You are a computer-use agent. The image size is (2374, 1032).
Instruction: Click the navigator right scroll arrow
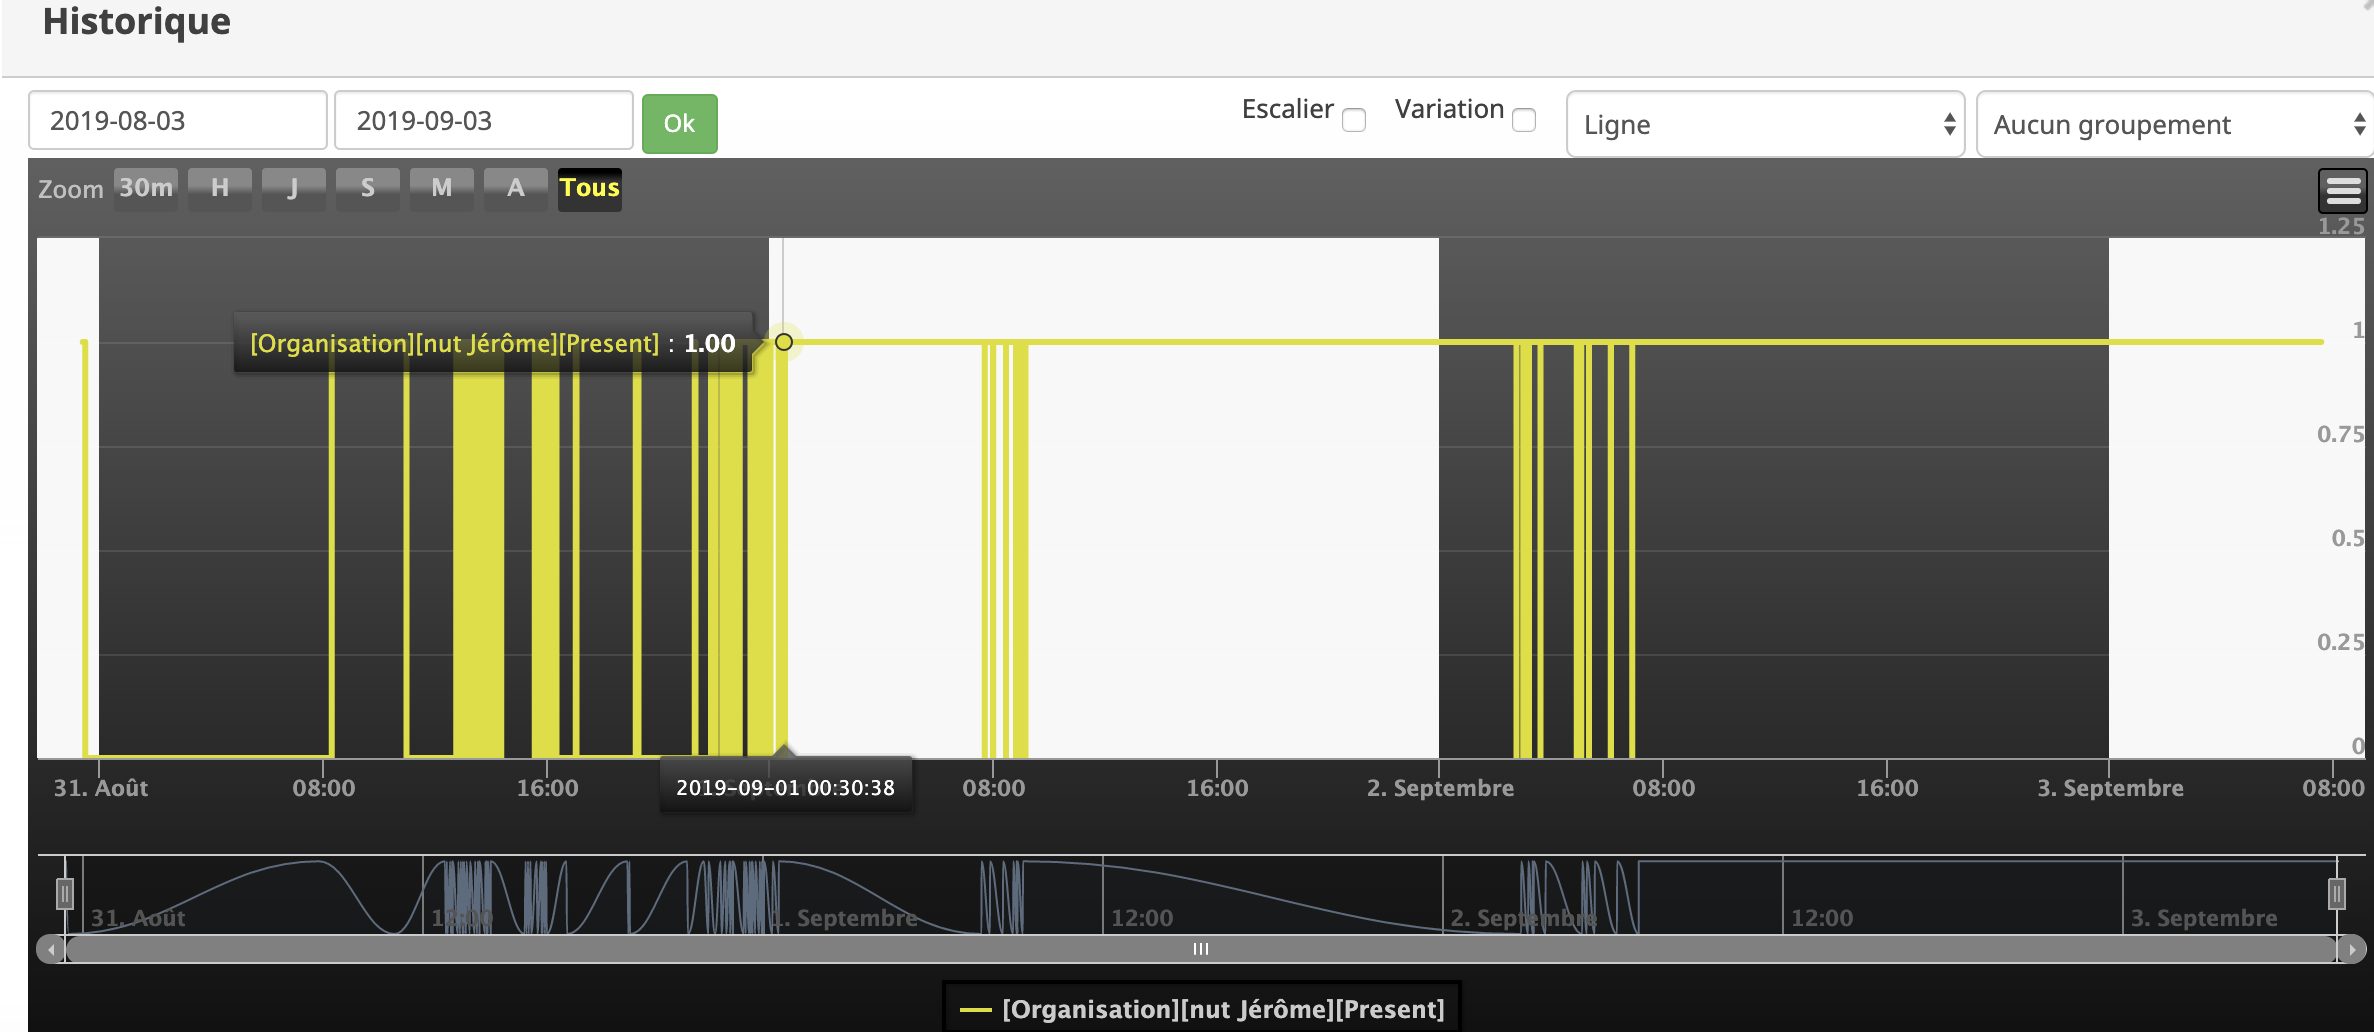click(2352, 949)
